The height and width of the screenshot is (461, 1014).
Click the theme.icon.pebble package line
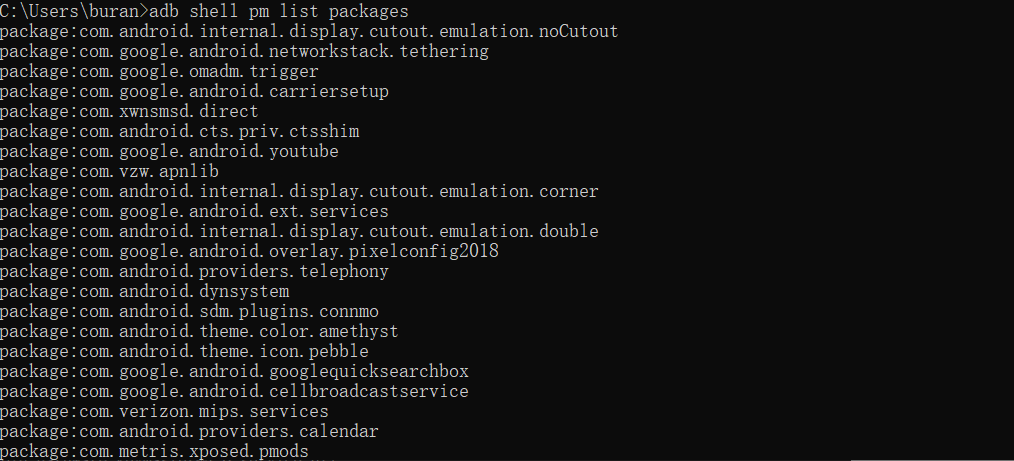click(x=184, y=352)
